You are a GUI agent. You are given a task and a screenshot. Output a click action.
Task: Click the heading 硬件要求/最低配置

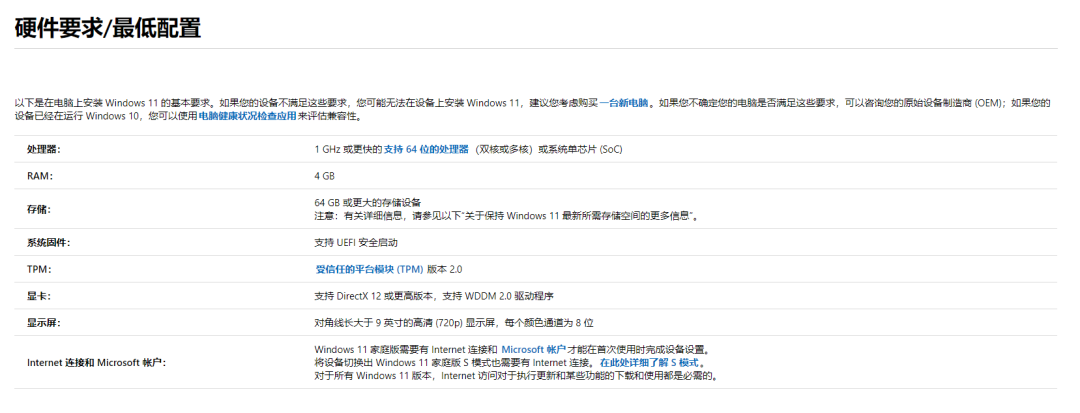pos(107,28)
